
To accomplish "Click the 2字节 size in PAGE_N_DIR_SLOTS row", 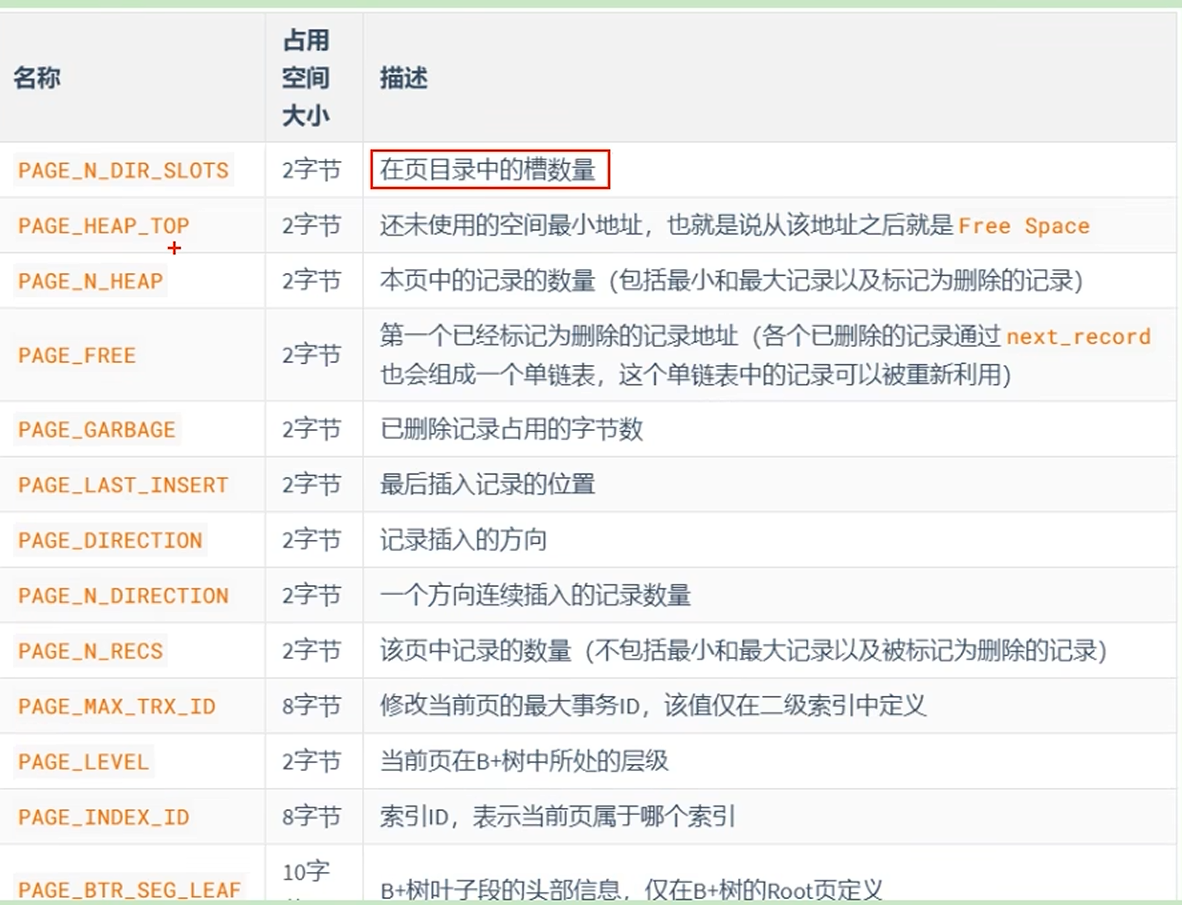I will click(311, 170).
